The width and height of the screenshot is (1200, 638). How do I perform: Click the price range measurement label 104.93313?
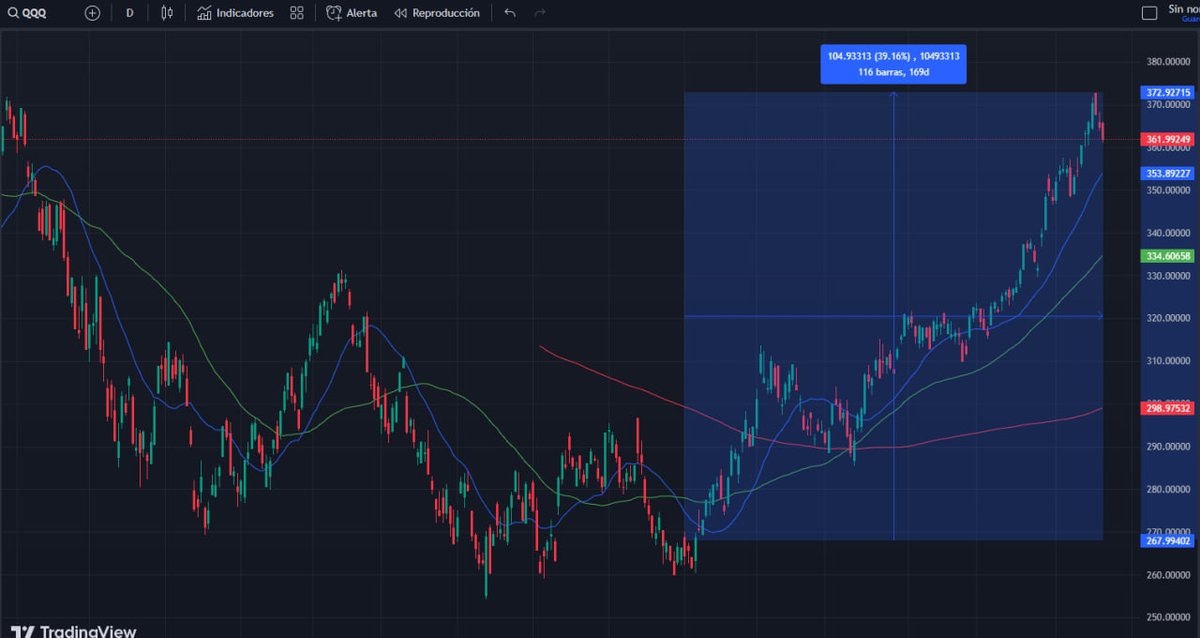(x=893, y=57)
